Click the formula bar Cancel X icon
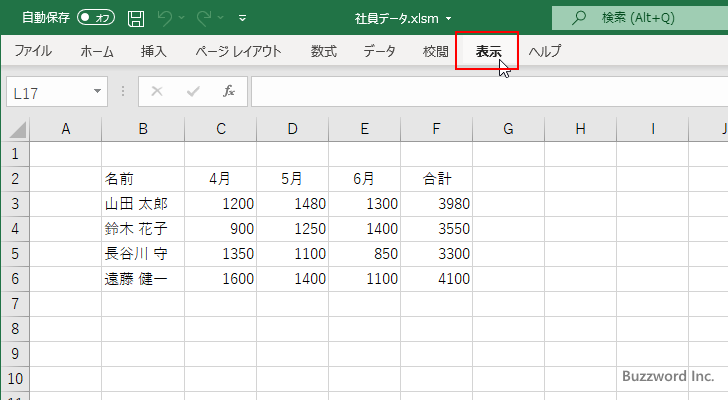The width and height of the screenshot is (728, 400). 157,91
